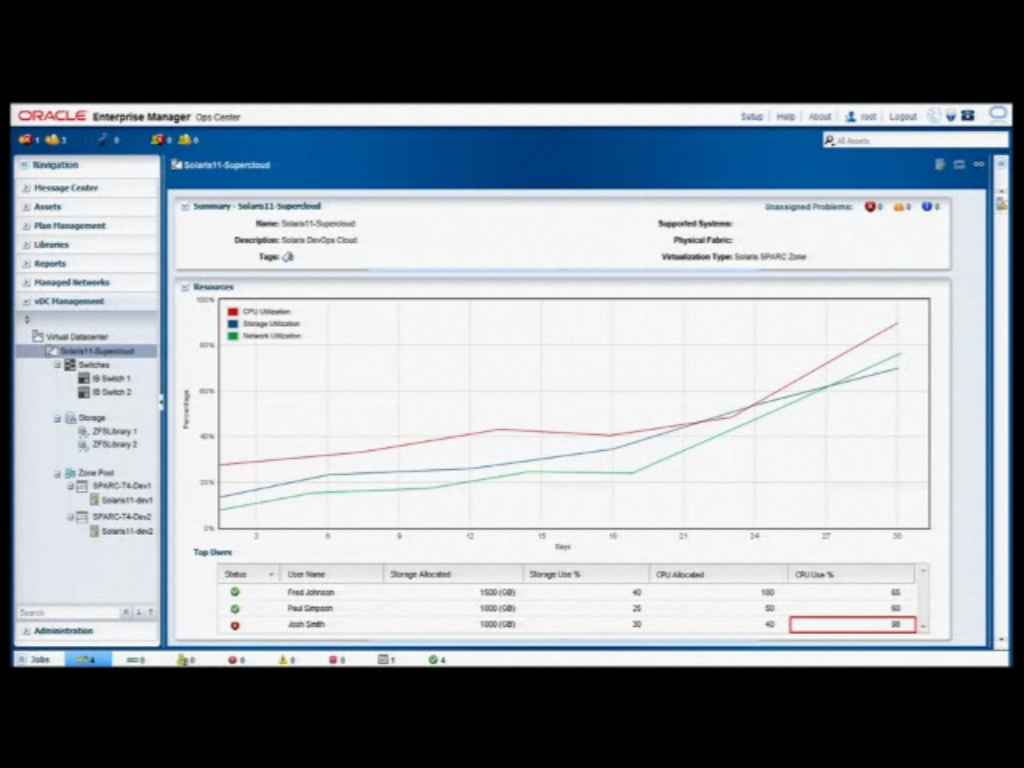Click the globe icon in header

(934, 116)
